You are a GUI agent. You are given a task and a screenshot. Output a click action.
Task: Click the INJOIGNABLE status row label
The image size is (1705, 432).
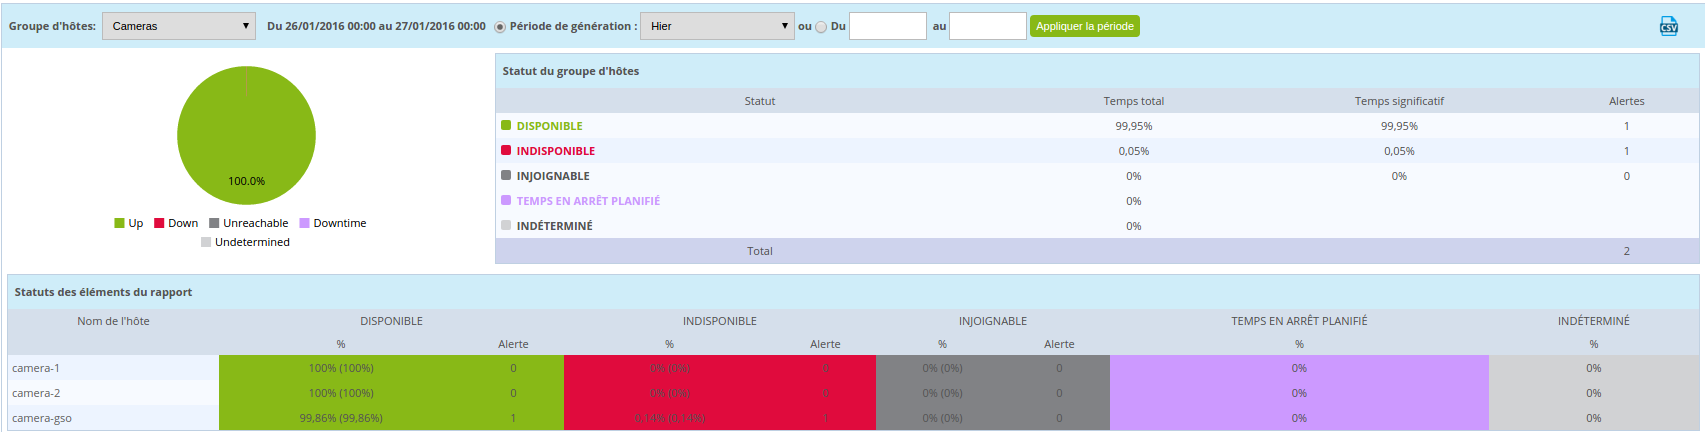click(553, 176)
